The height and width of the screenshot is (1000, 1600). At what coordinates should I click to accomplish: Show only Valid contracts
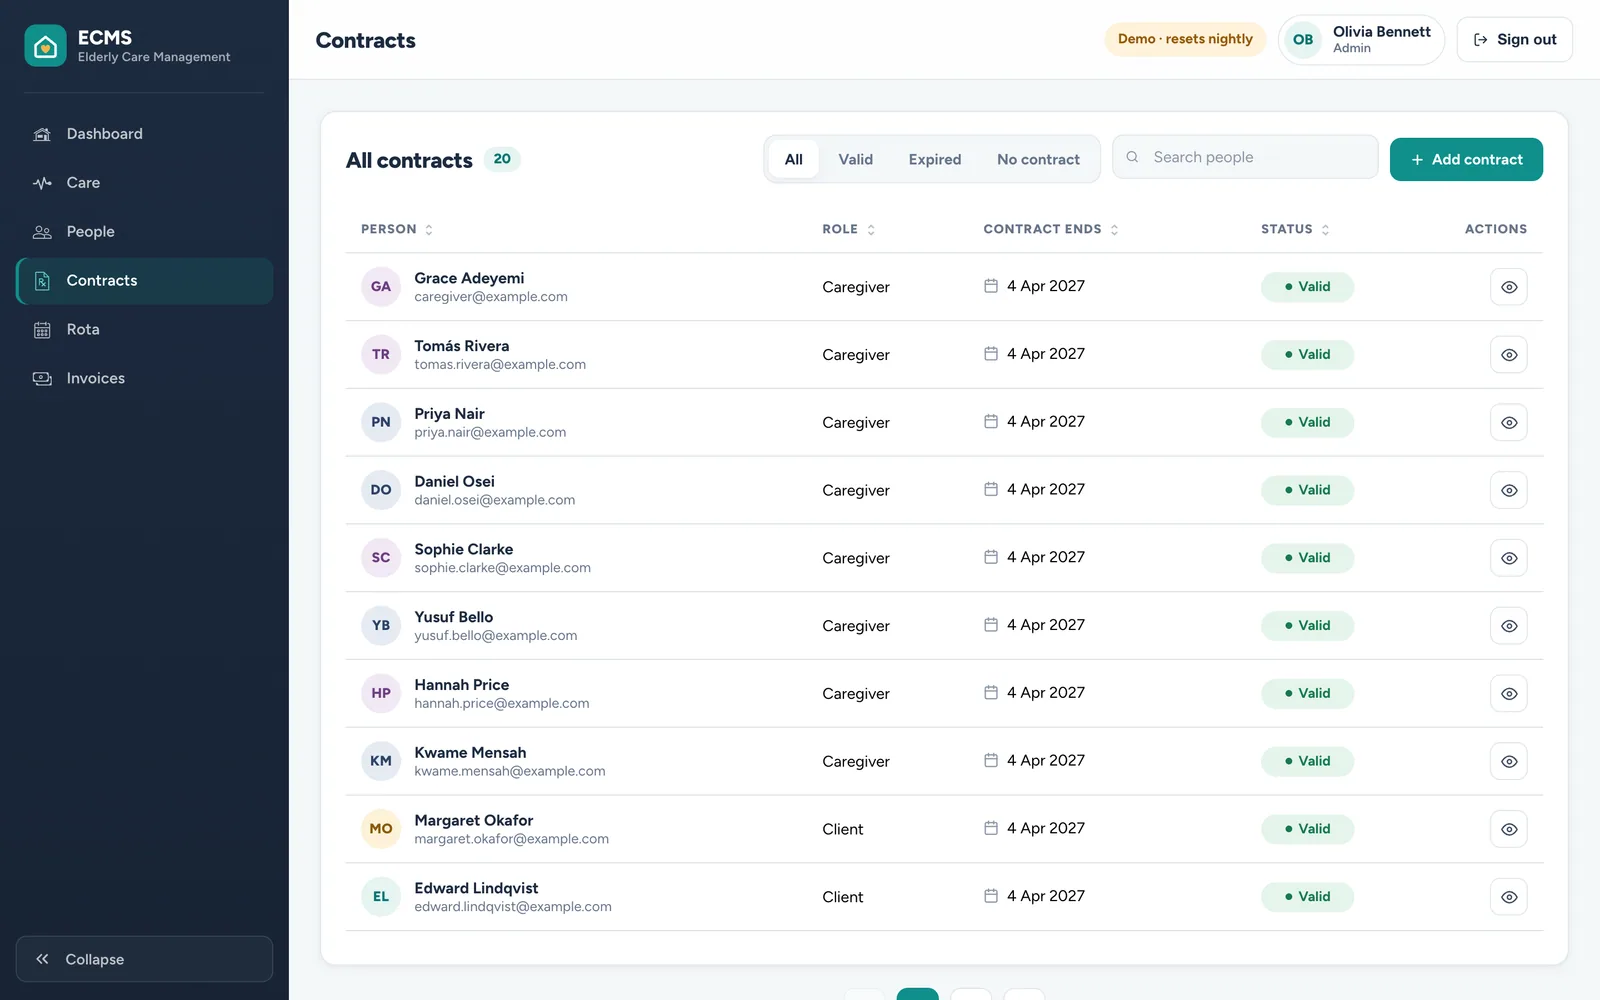[x=855, y=160]
